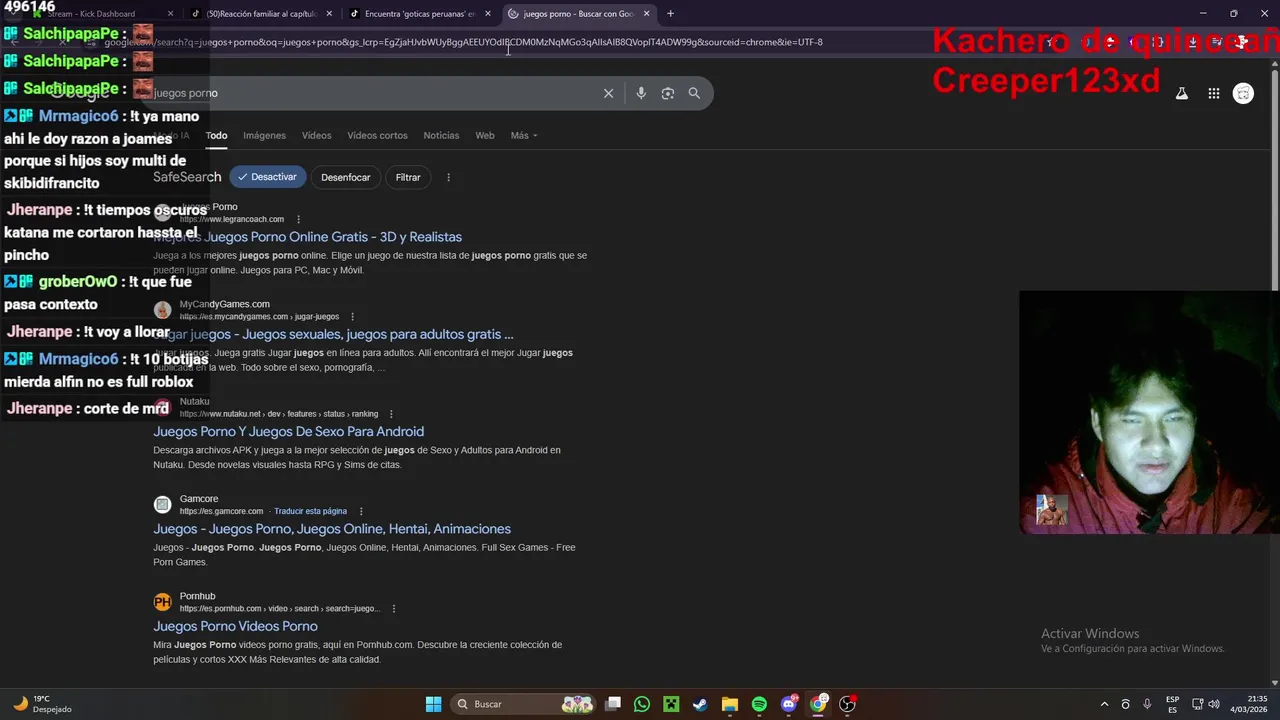Open options for the Gamcore result
1280x720 pixels.
point(361,511)
